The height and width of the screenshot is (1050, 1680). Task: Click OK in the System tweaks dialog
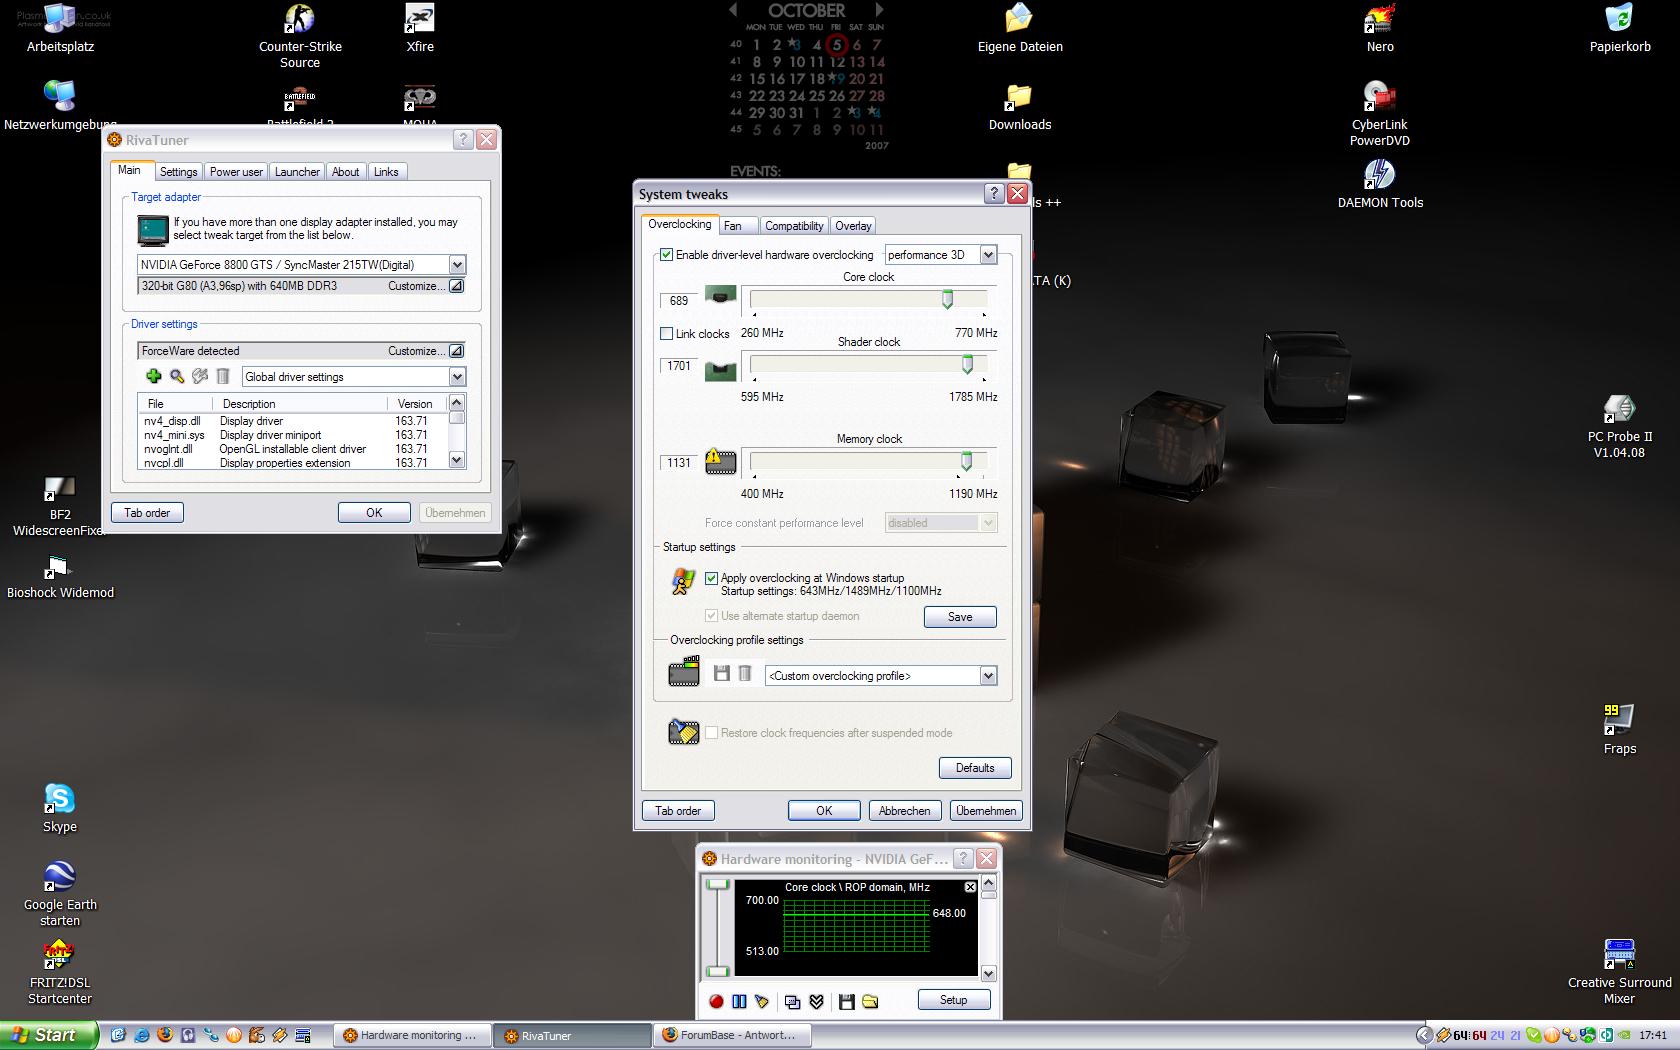(x=824, y=811)
